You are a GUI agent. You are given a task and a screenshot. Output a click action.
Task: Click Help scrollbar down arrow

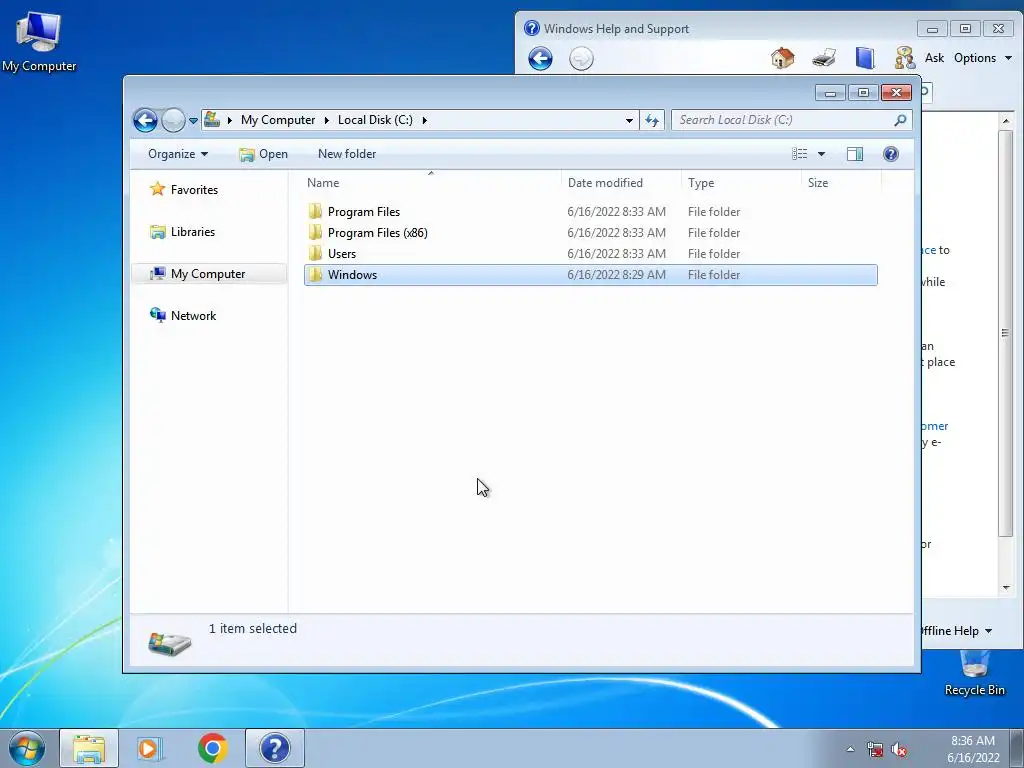(1006, 587)
